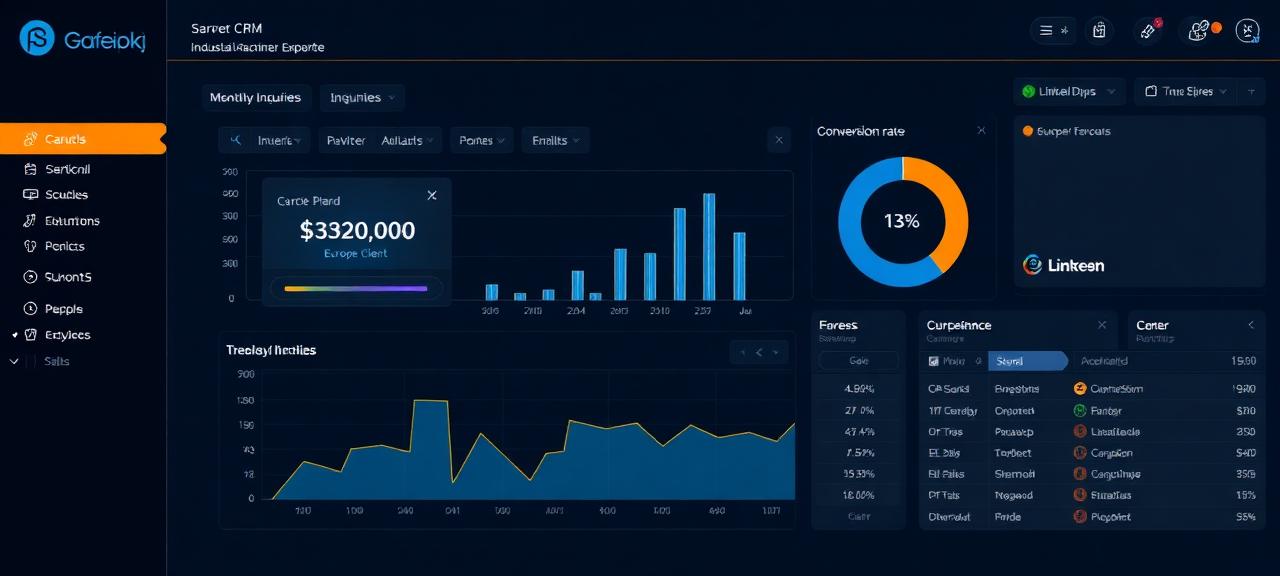Screen dimensions: 1280x576
Task: Toggle the orange Sueper Fercats legend dot
Action: 1026,131
